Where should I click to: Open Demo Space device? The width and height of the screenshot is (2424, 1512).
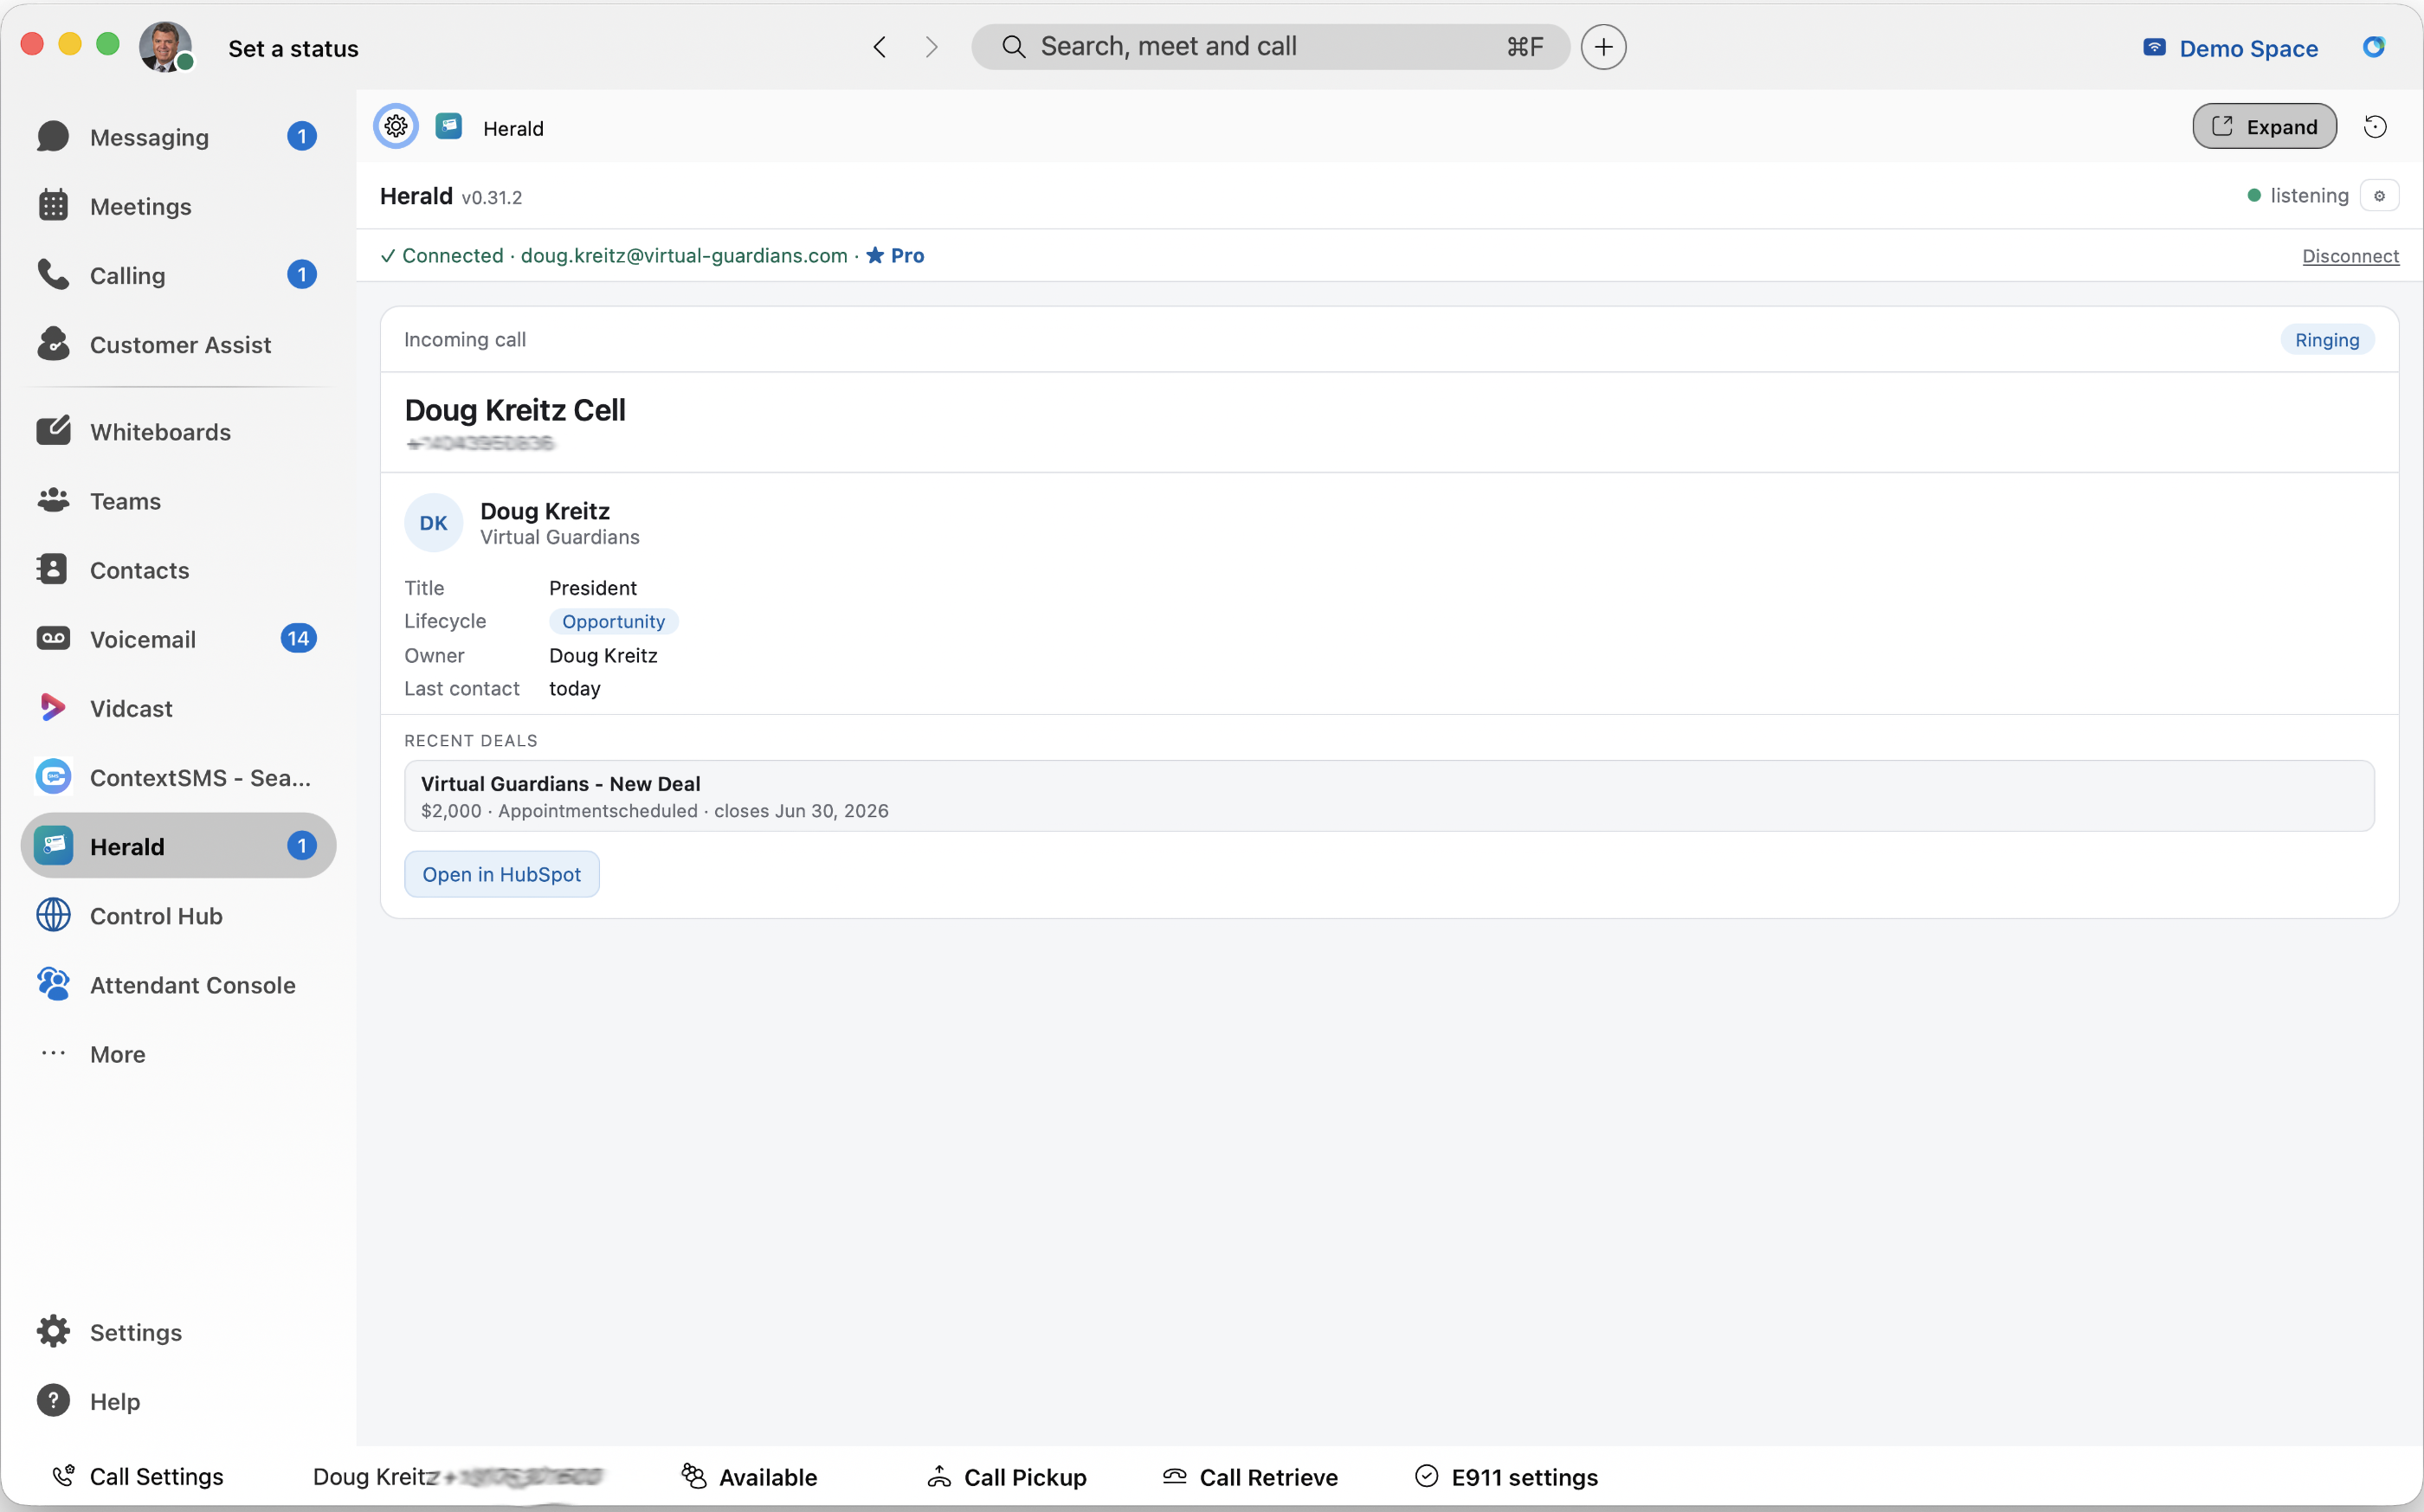click(x=2231, y=48)
